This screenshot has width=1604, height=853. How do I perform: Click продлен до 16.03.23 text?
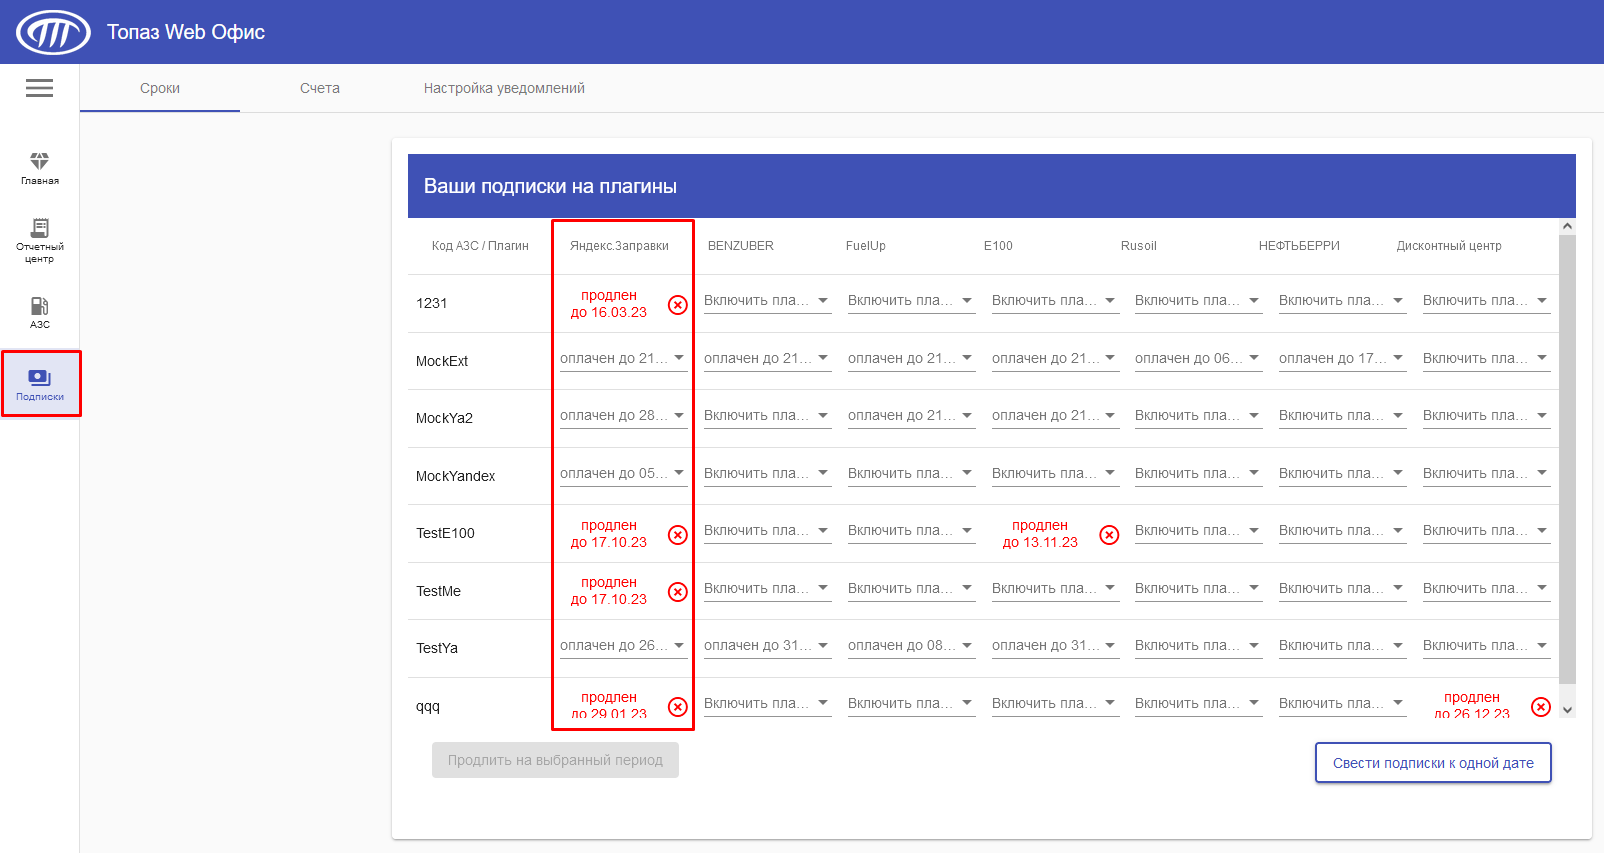click(609, 304)
